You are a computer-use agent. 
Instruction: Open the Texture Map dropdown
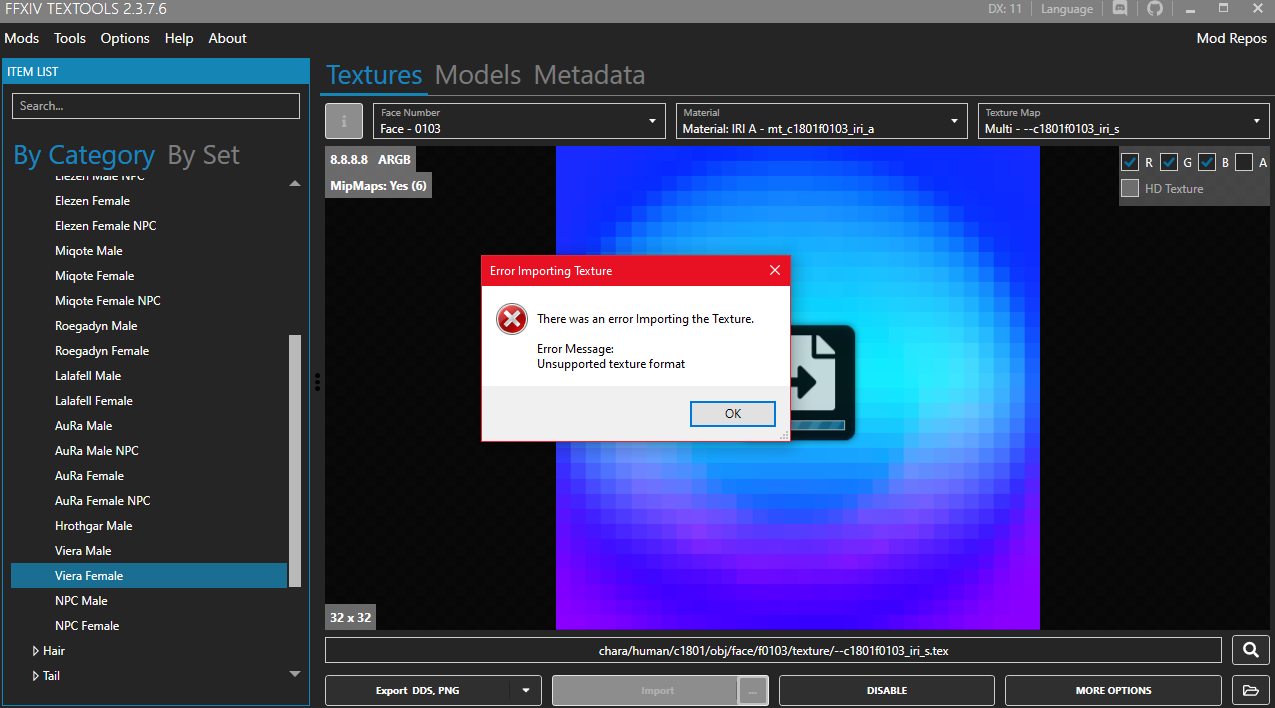coord(1257,120)
